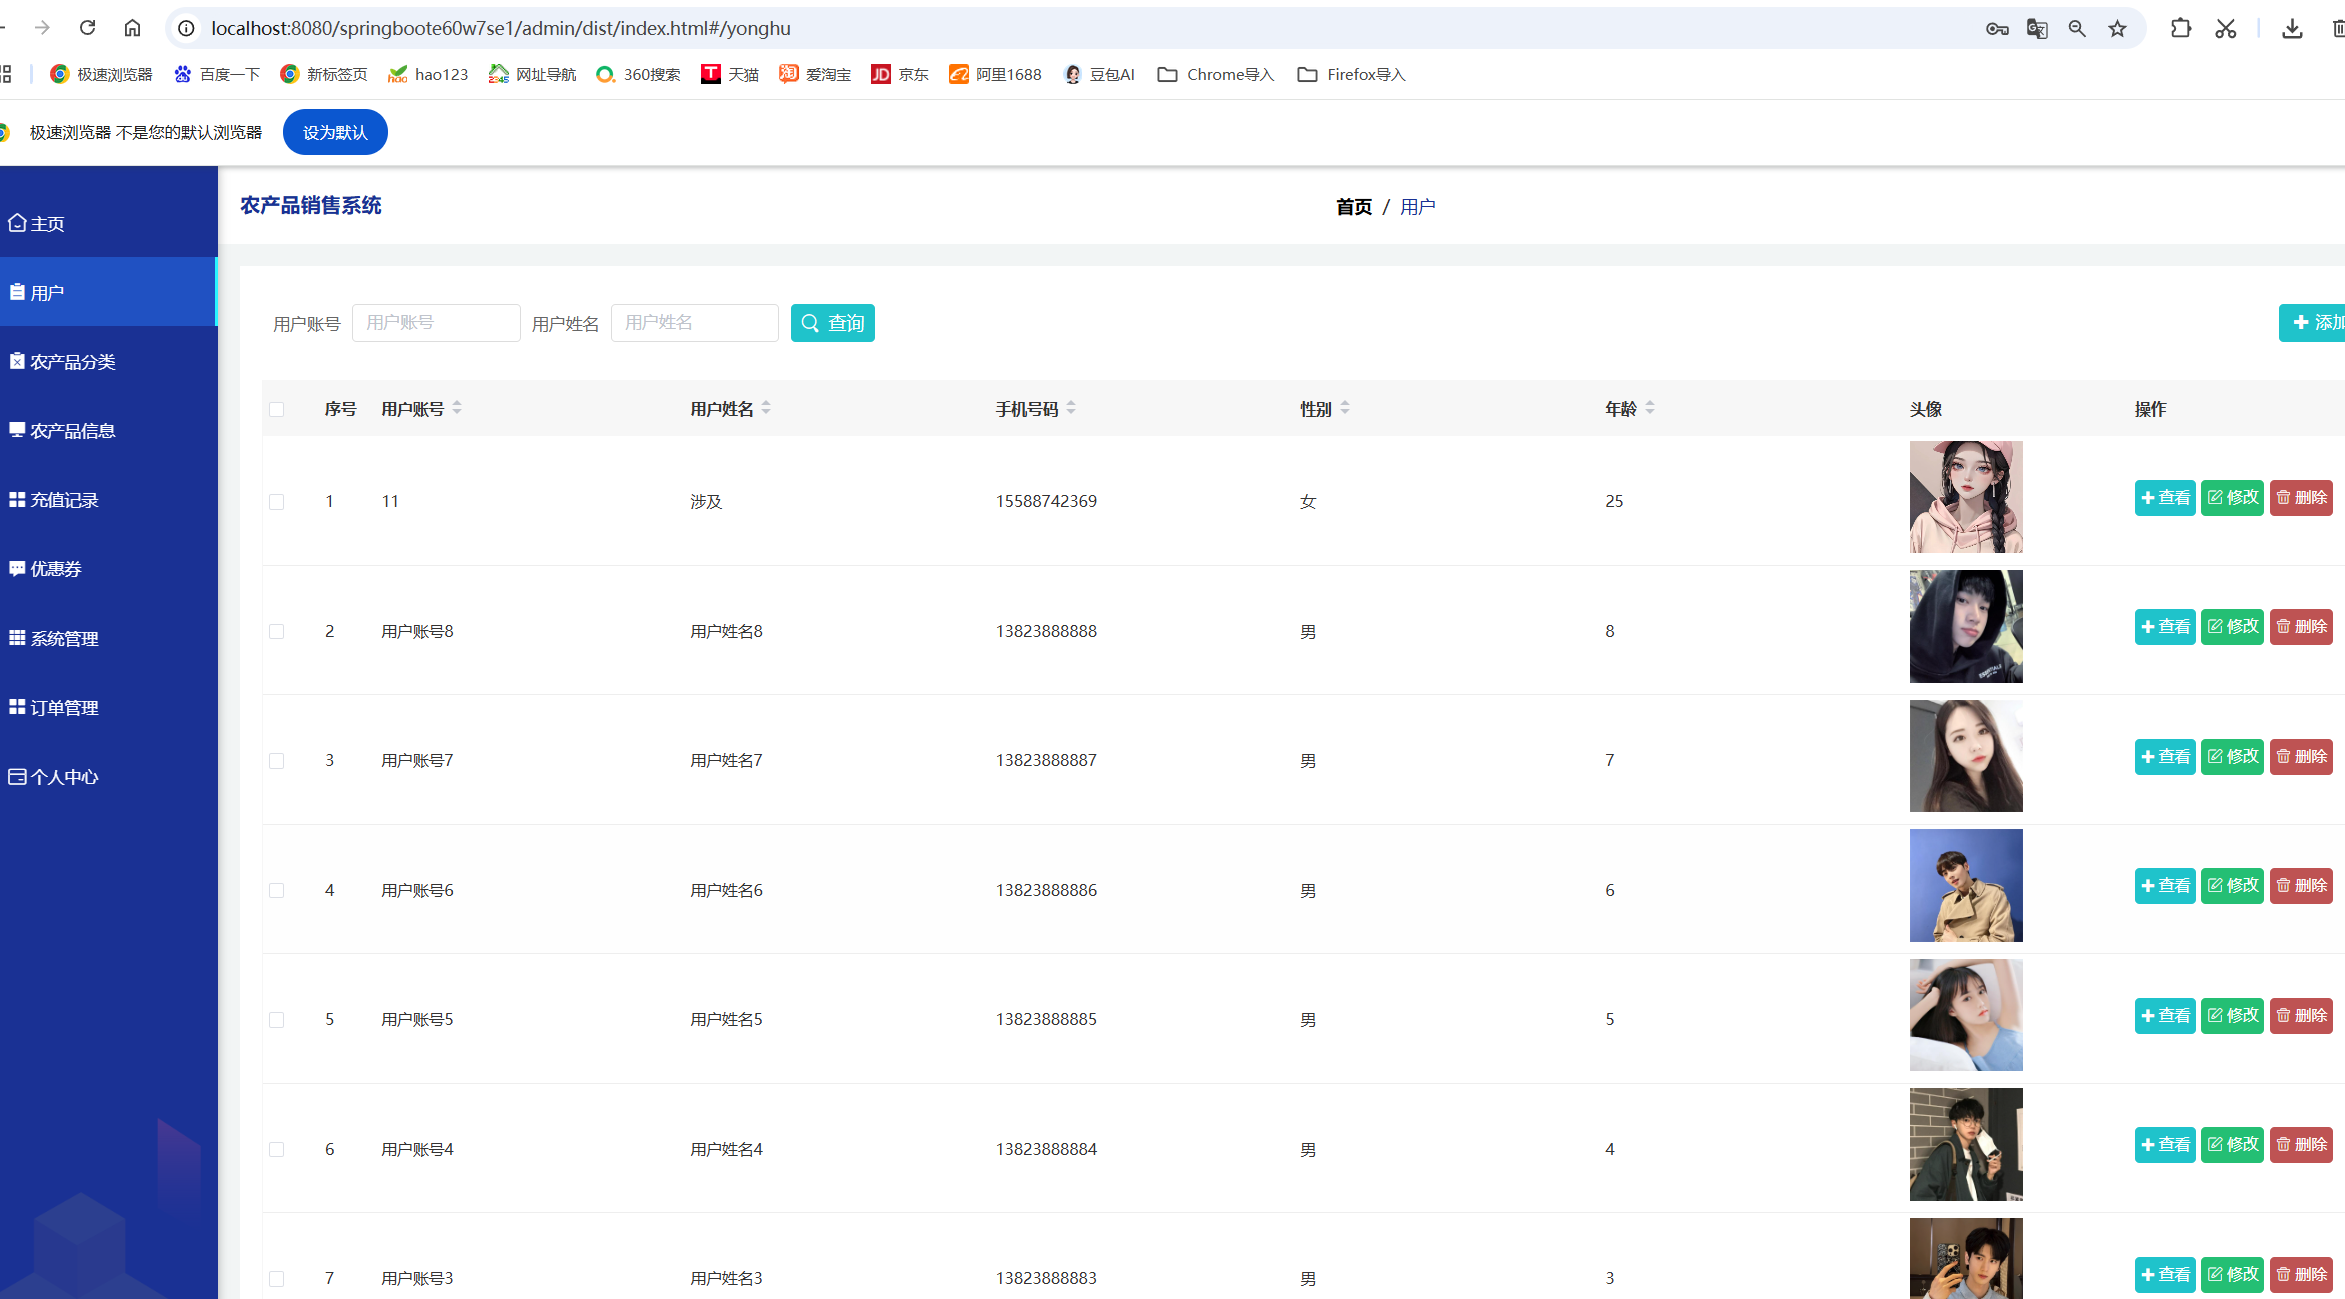Screen dimensions: 2345x1299
Task: Check the checkbox for row 1 user 11
Action: click(x=277, y=502)
